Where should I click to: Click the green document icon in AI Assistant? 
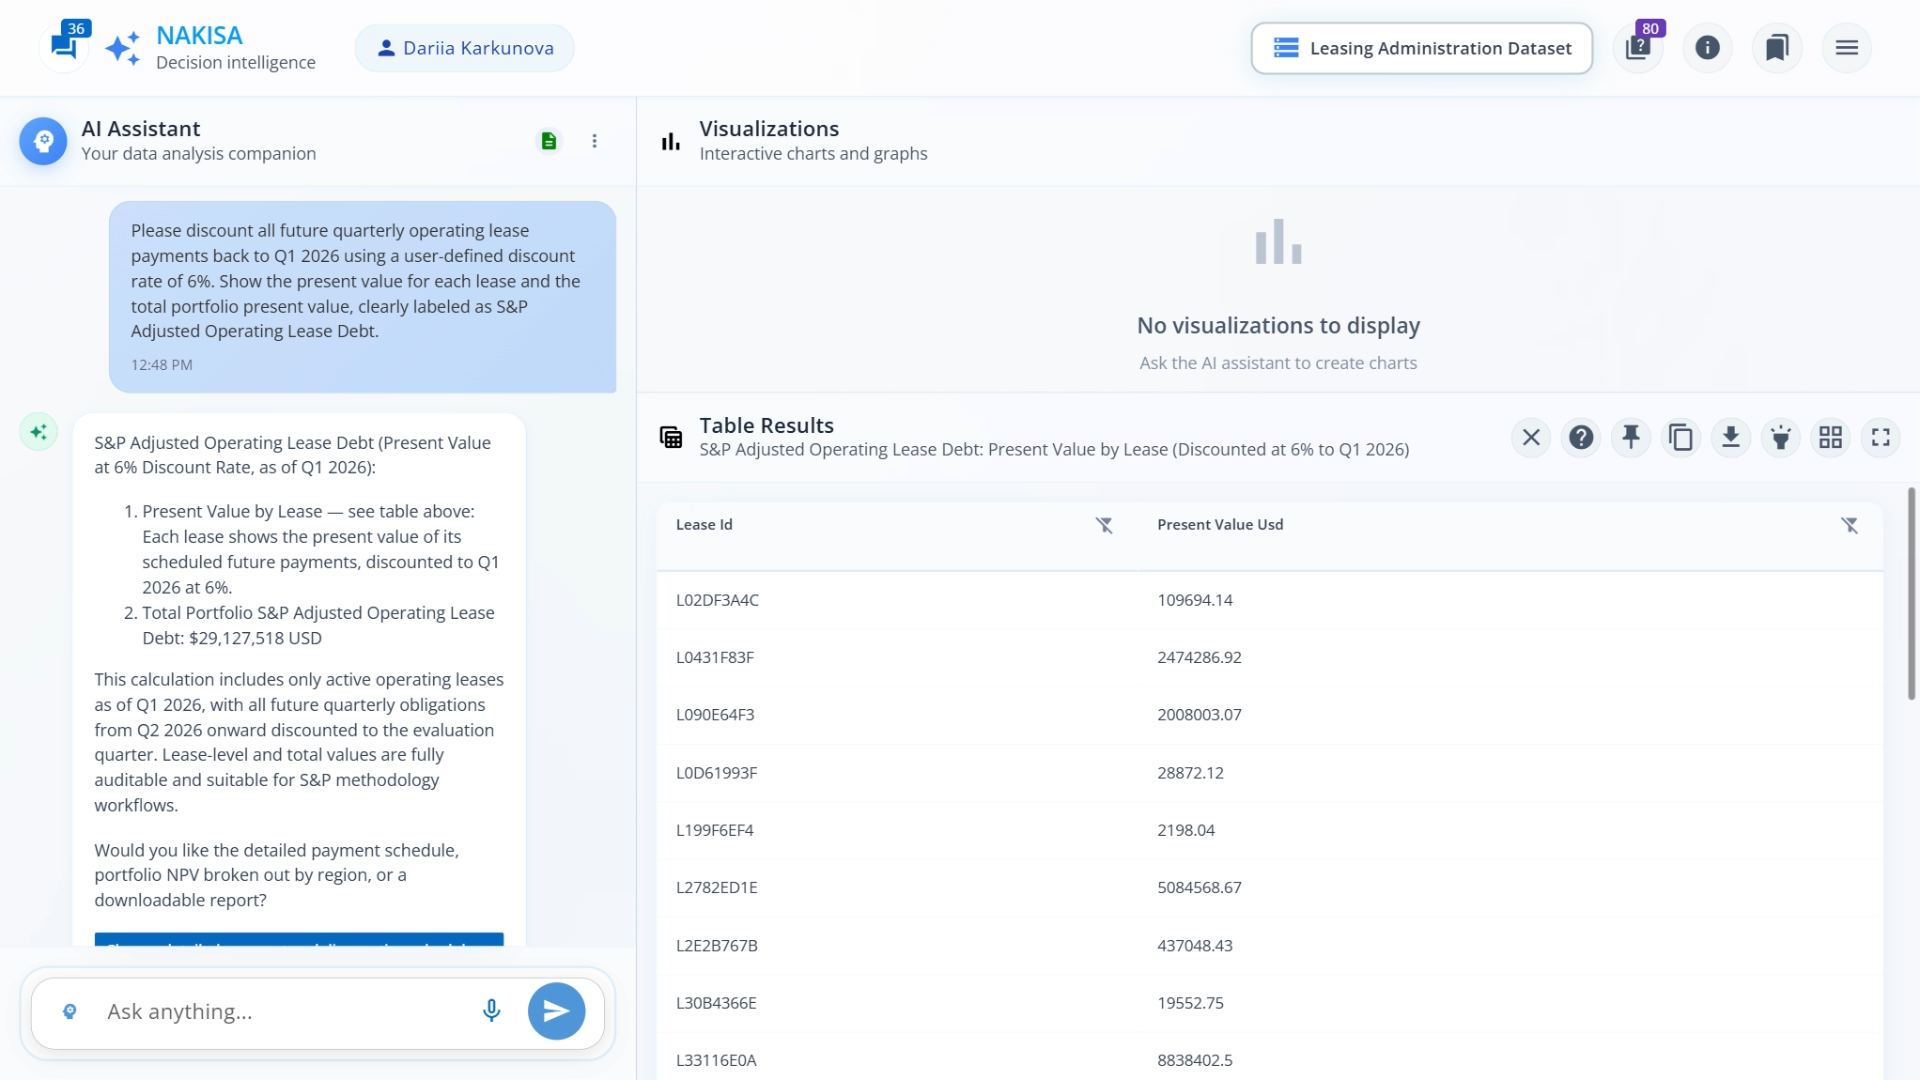(548, 141)
